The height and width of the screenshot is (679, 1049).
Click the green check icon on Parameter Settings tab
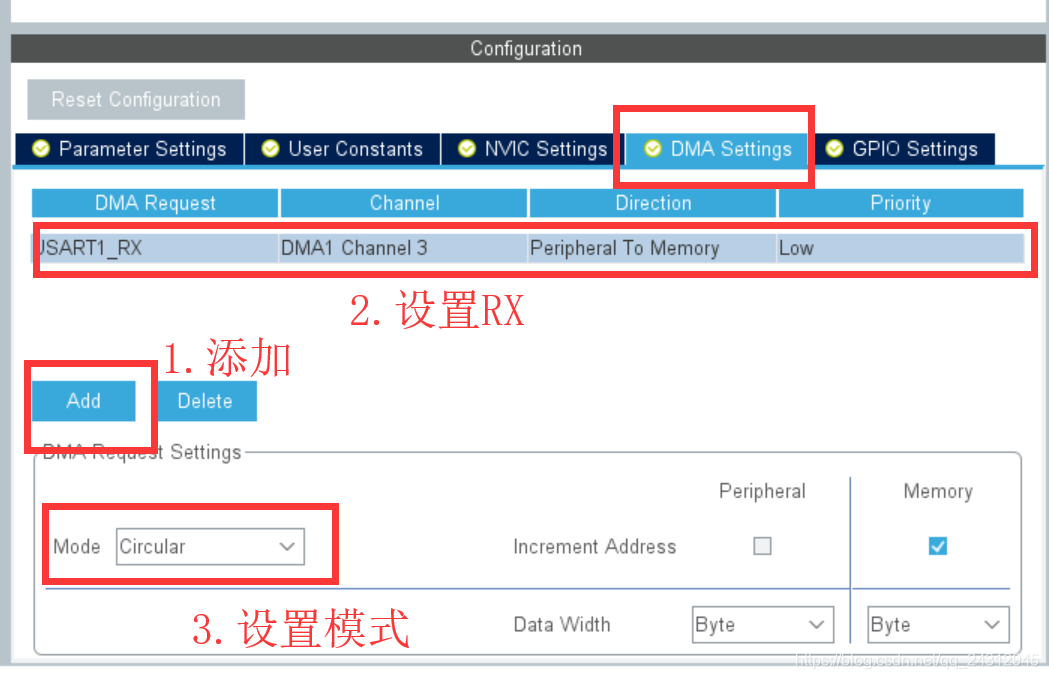coord(40,148)
